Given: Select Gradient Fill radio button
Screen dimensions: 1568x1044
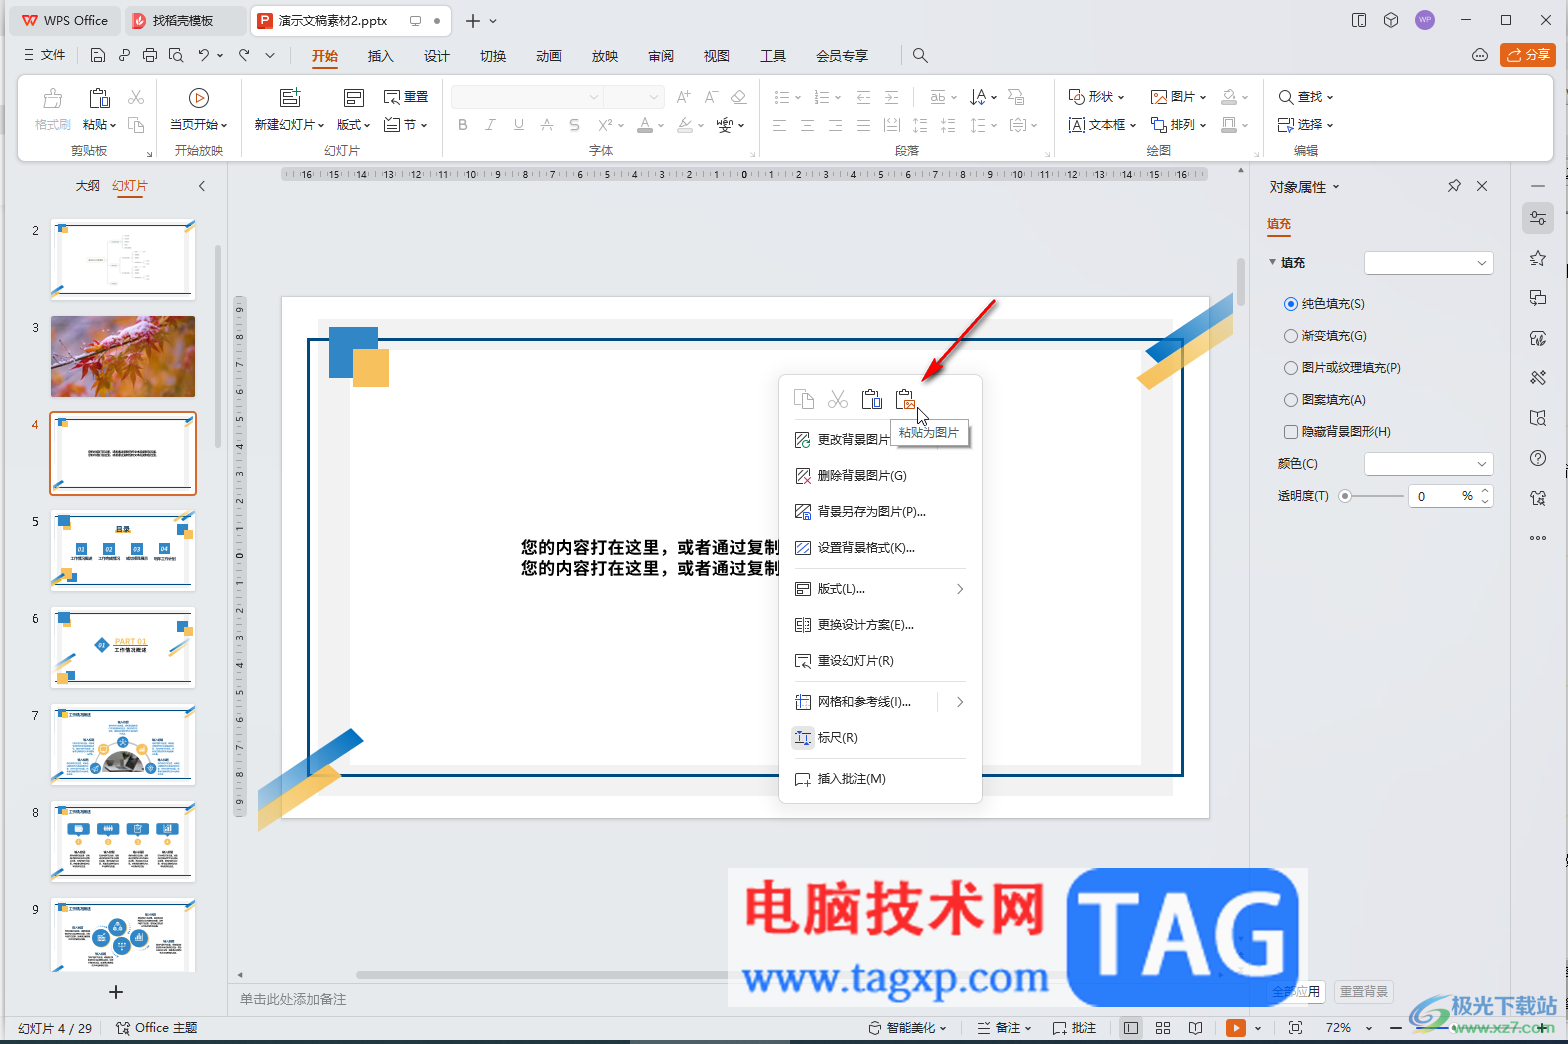Looking at the screenshot, I should click(x=1291, y=336).
